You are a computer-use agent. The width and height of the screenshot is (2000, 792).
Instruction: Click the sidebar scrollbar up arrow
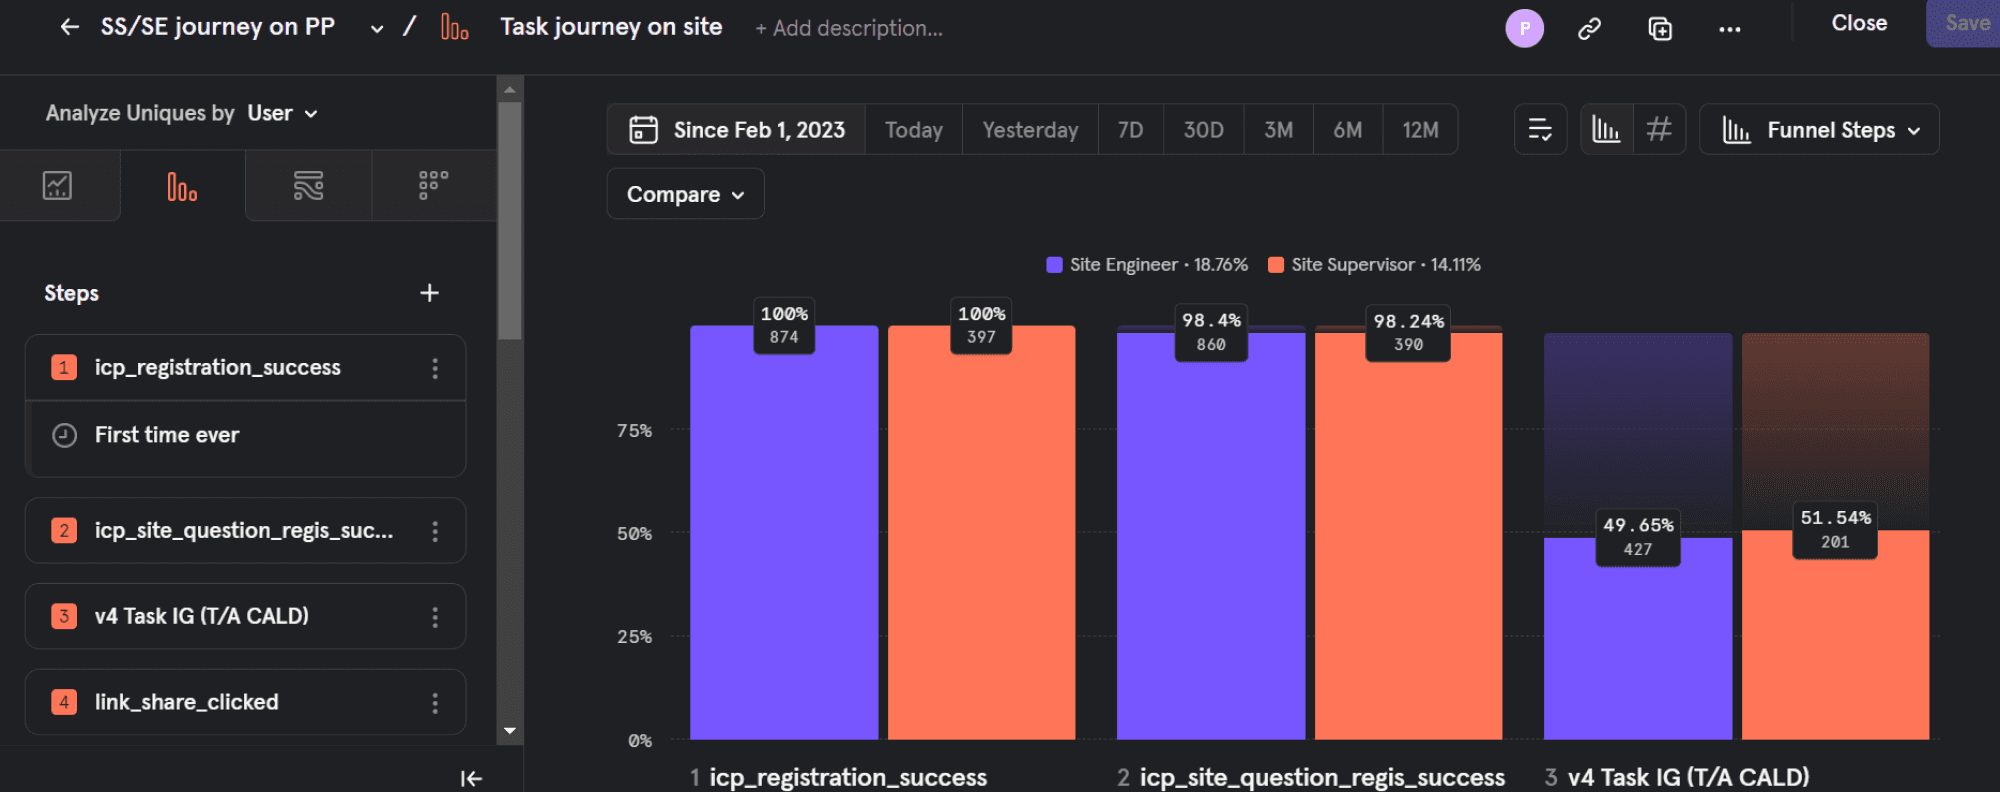coord(510,89)
